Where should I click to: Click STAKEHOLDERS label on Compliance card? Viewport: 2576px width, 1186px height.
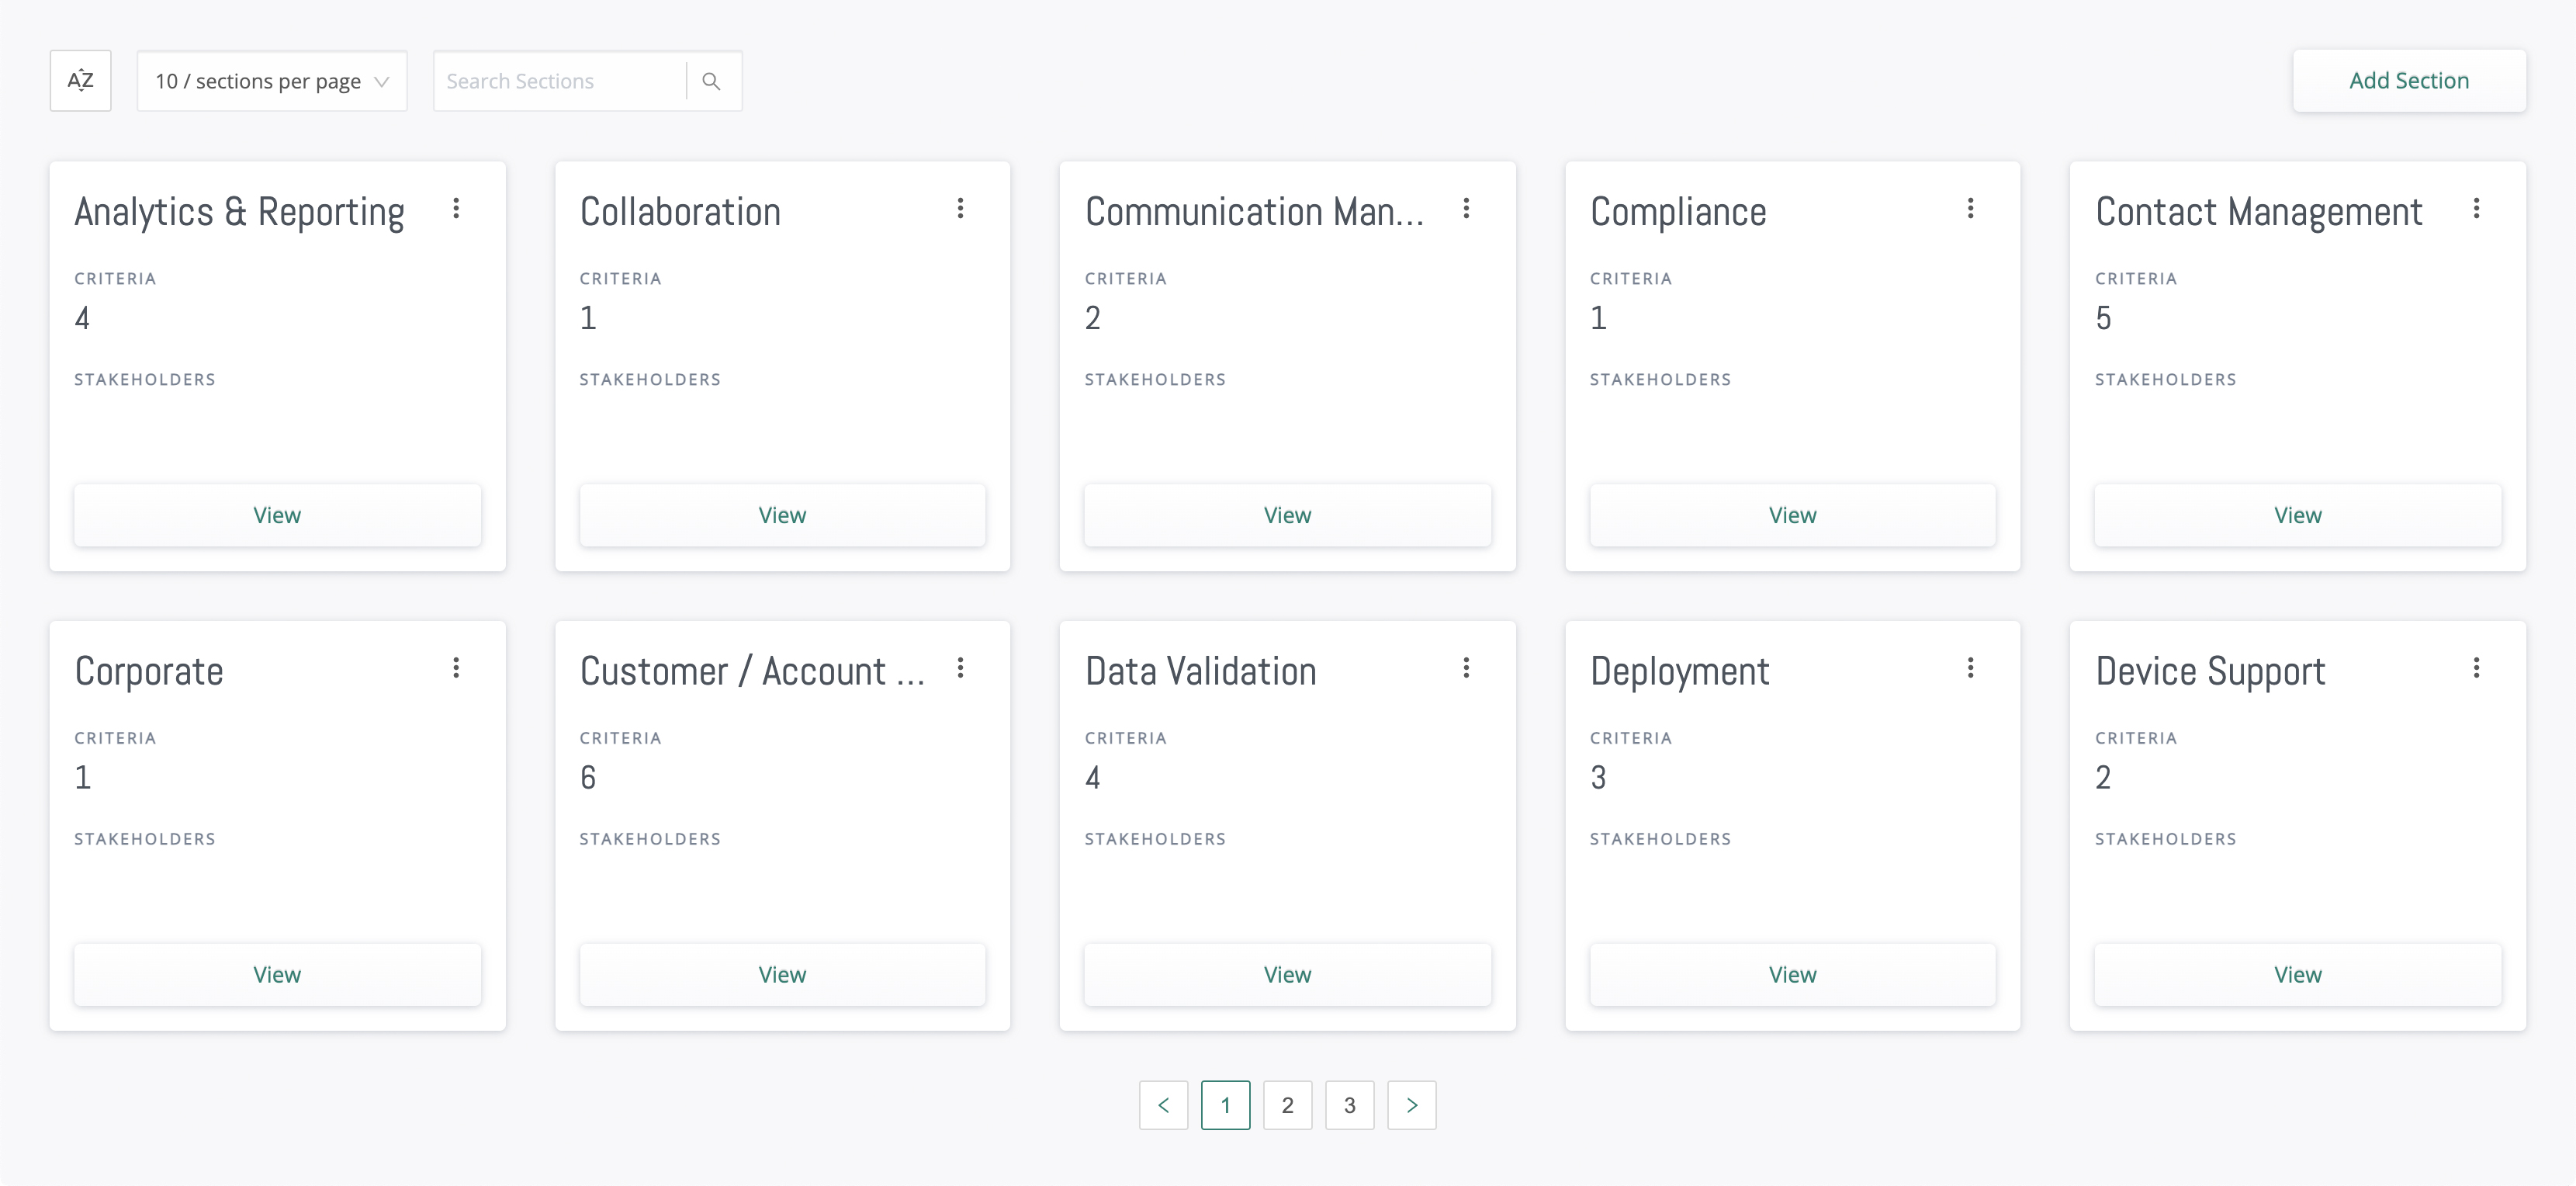pos(1661,380)
